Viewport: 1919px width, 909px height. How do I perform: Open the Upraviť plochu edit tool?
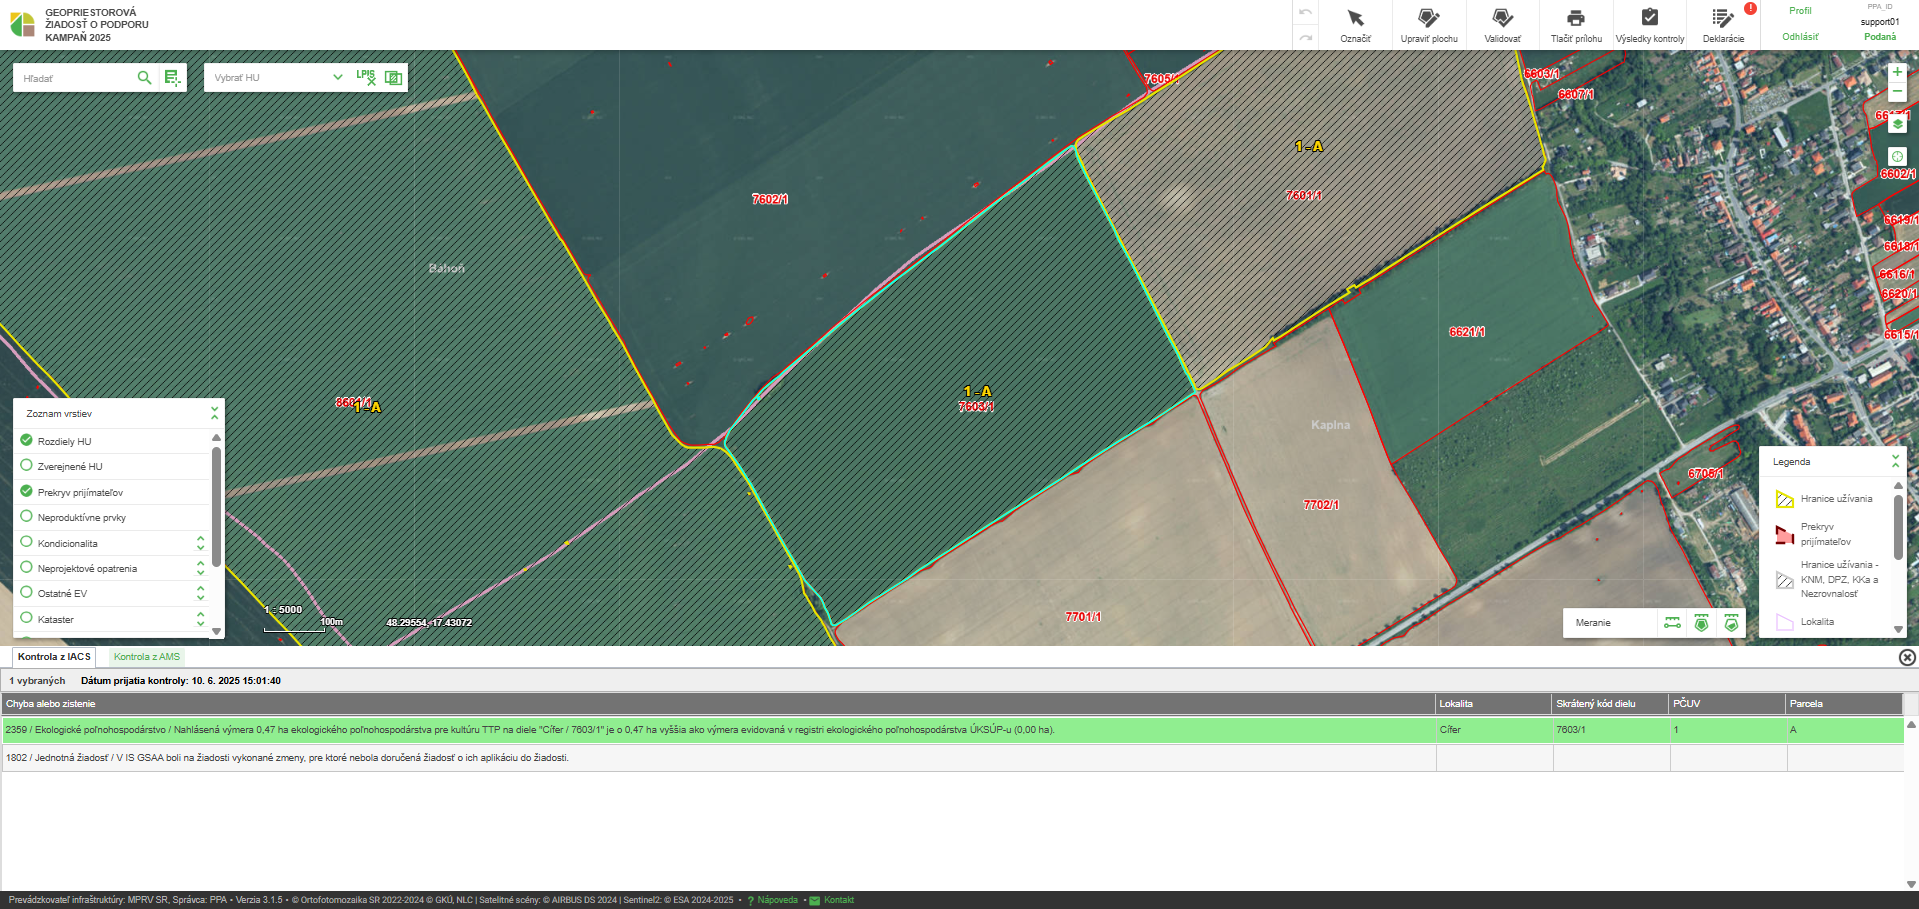point(1428,24)
